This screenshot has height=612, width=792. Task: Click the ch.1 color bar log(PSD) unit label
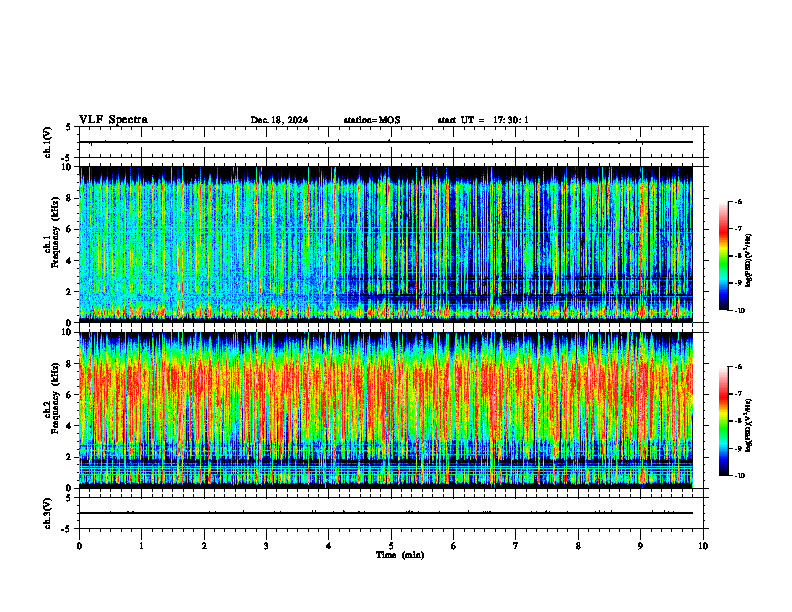pos(749,261)
